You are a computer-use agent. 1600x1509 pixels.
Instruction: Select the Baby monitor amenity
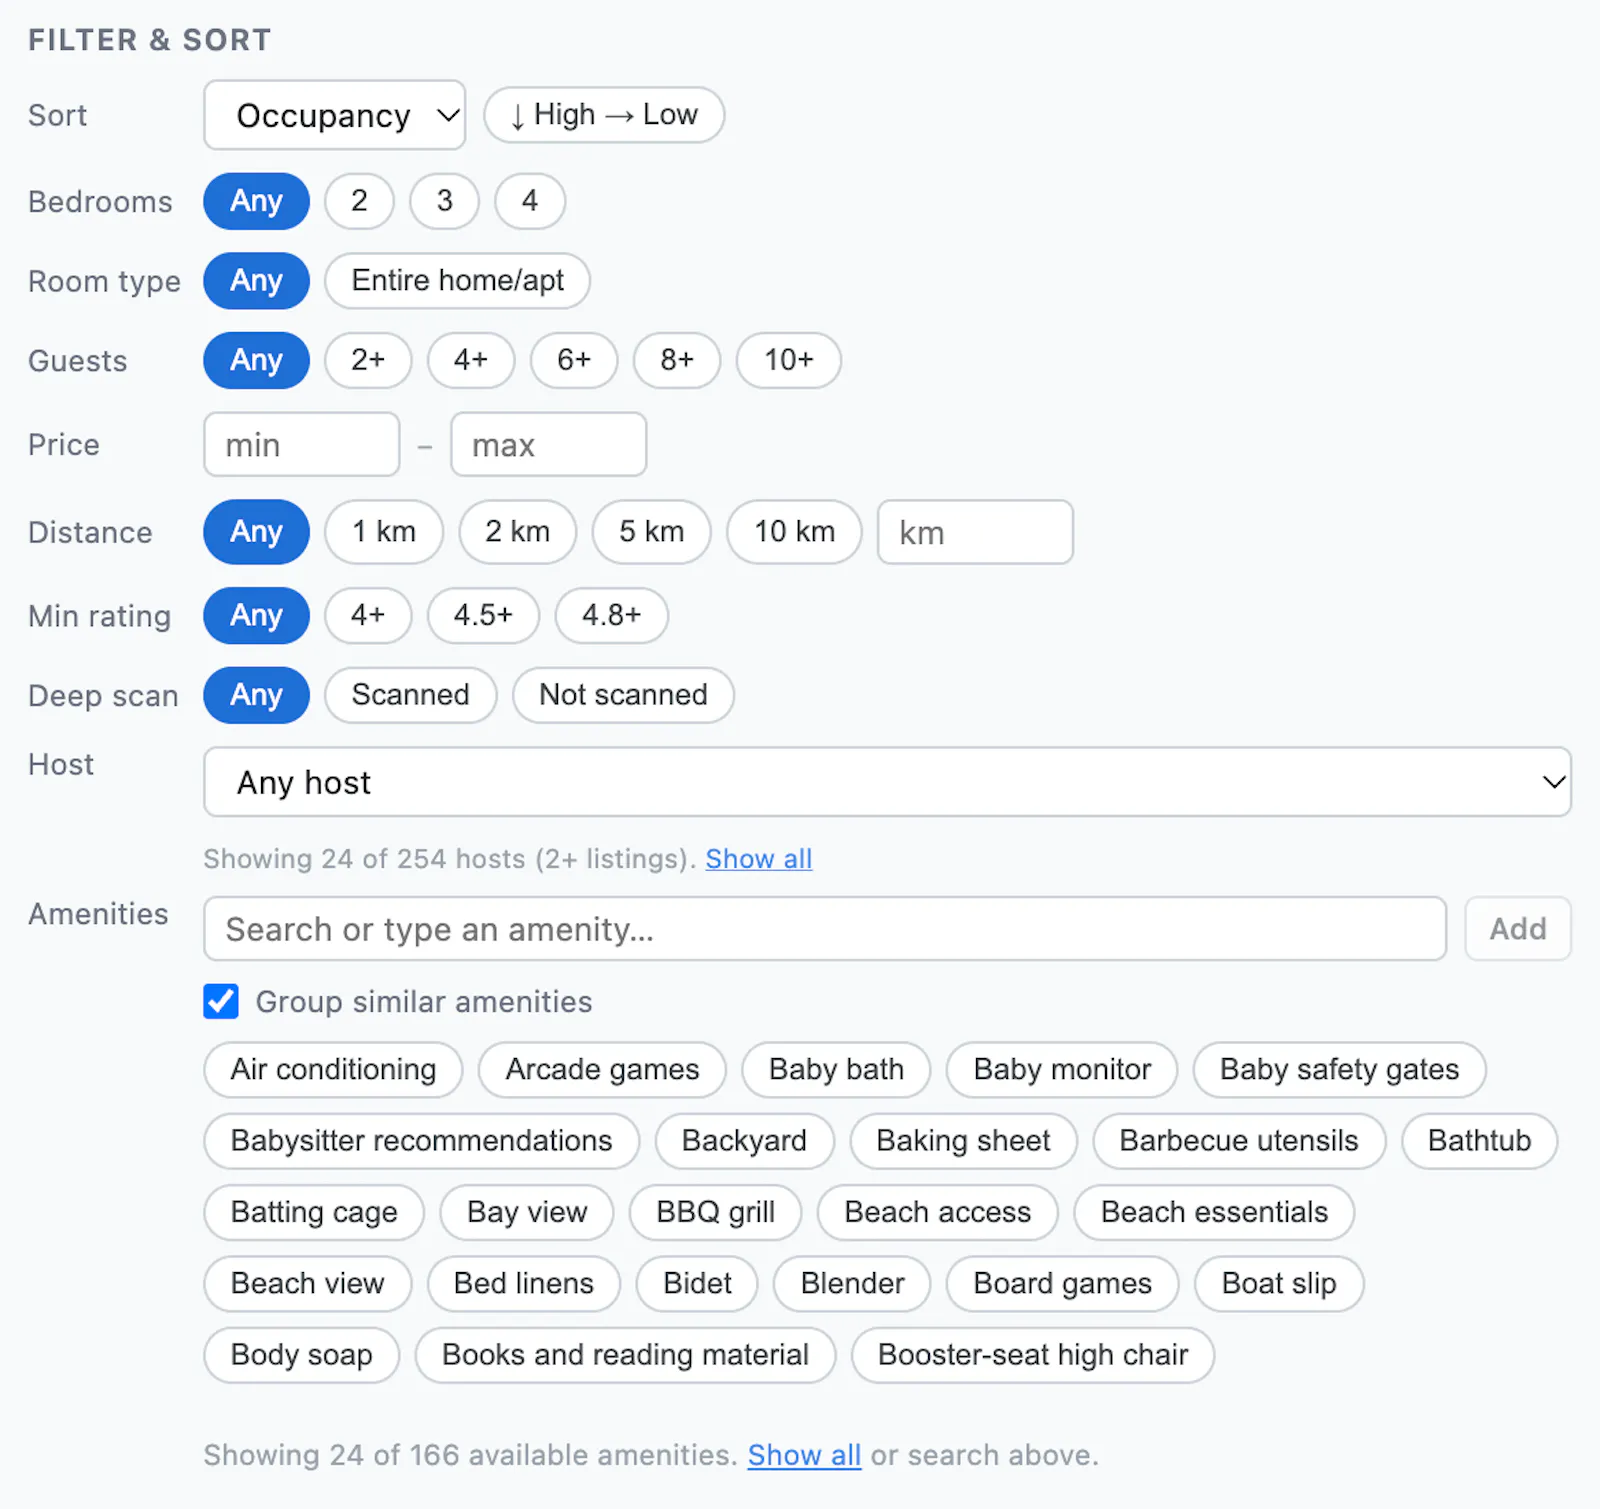tap(1062, 1070)
